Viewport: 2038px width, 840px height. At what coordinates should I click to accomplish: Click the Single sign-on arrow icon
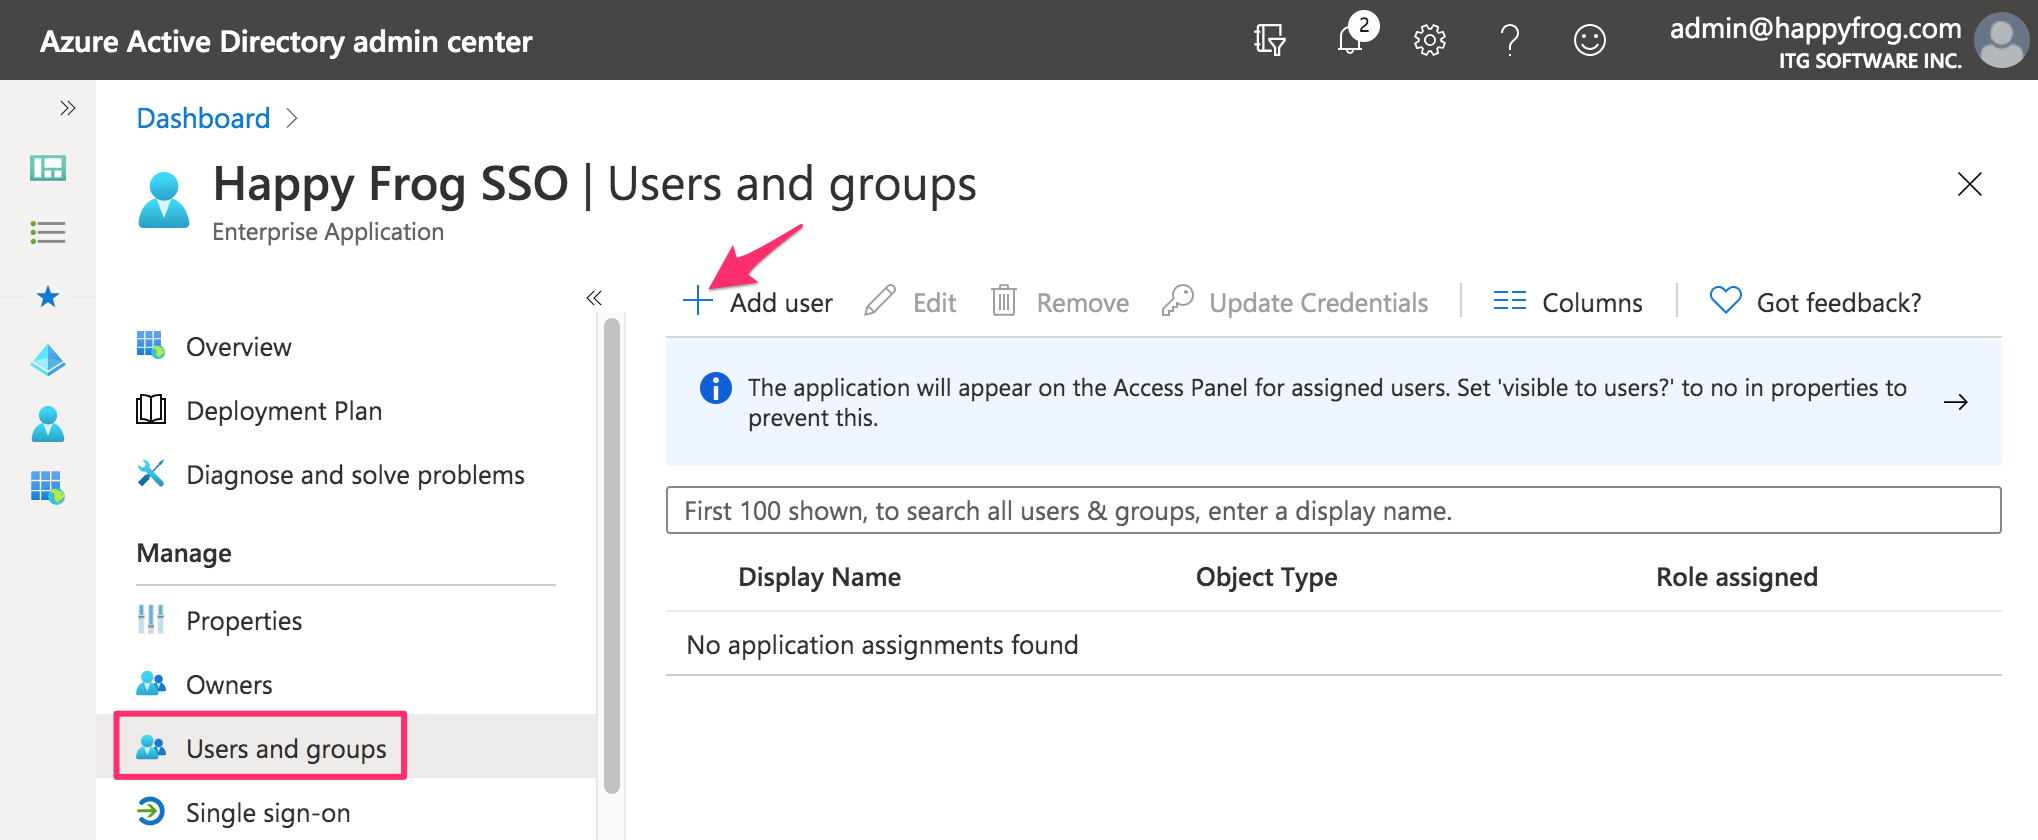click(x=151, y=811)
